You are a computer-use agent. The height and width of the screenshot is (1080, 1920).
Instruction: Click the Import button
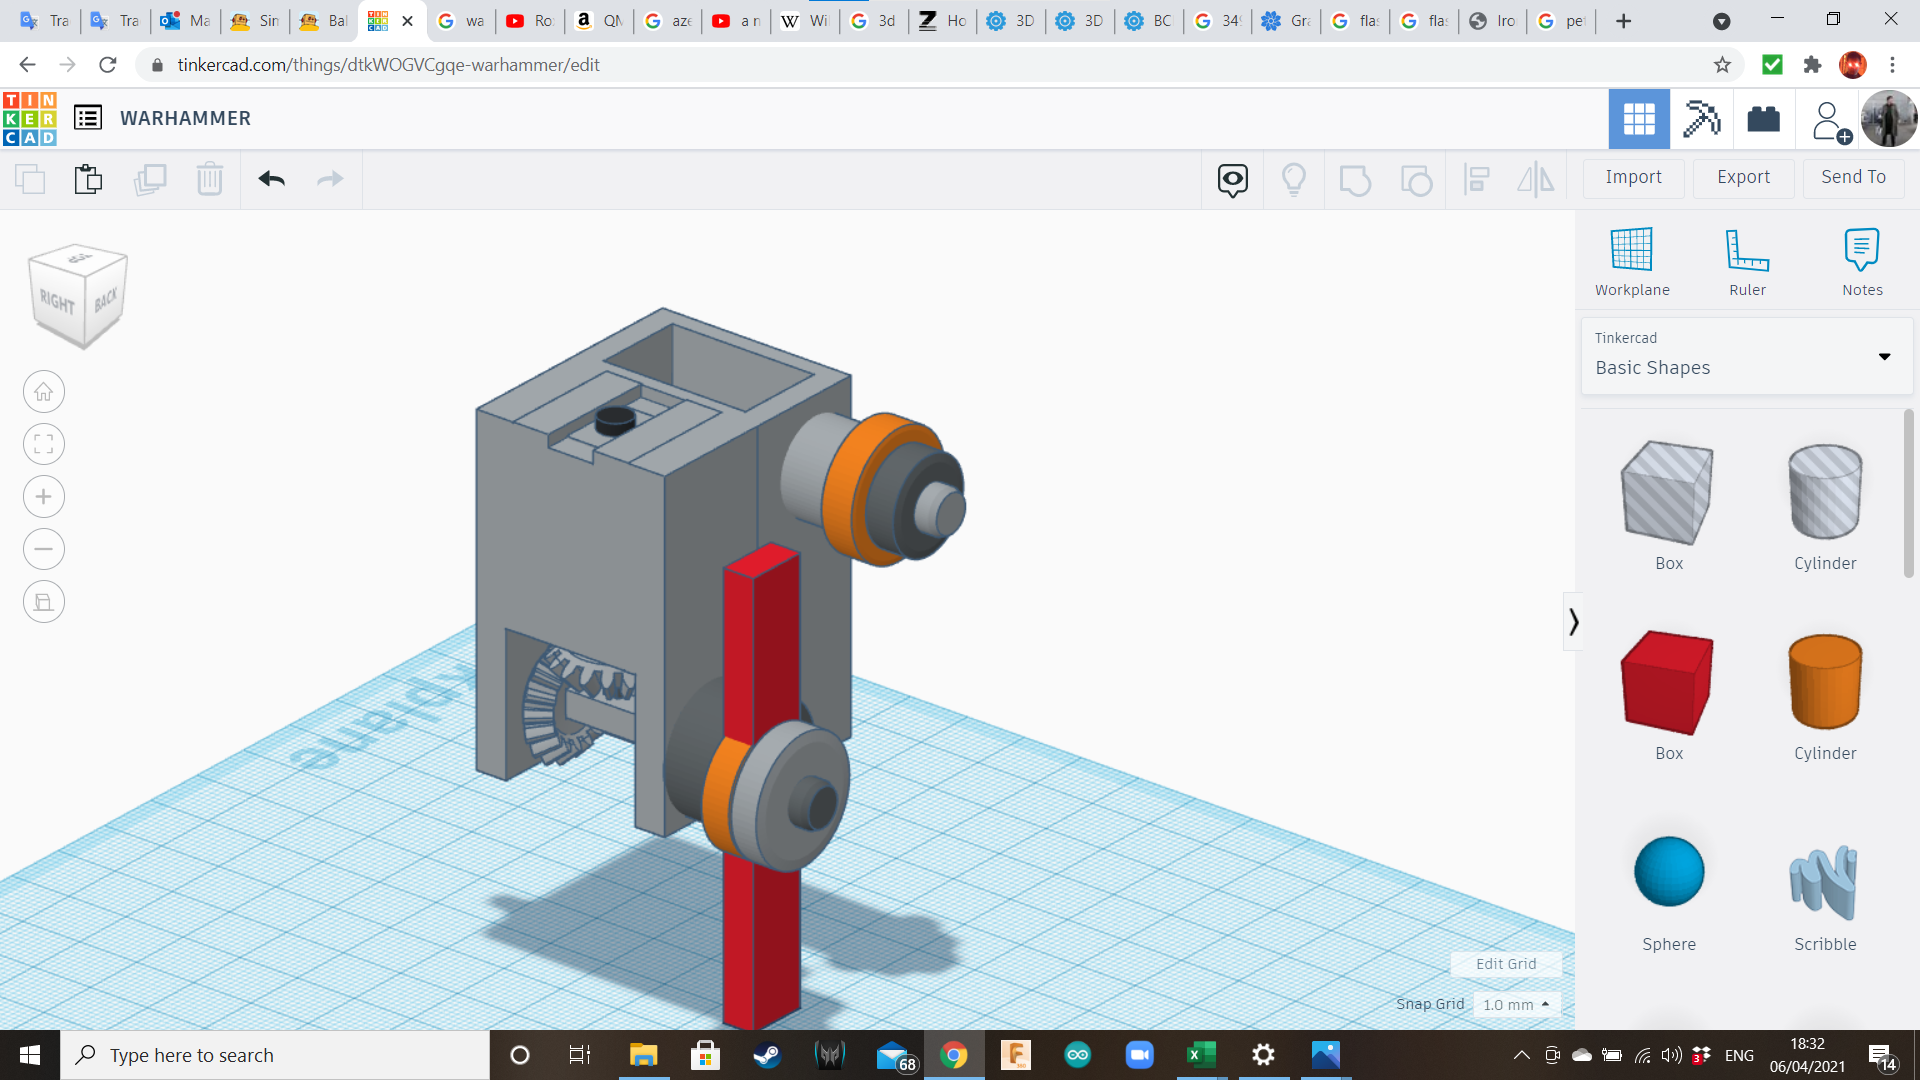(1633, 177)
